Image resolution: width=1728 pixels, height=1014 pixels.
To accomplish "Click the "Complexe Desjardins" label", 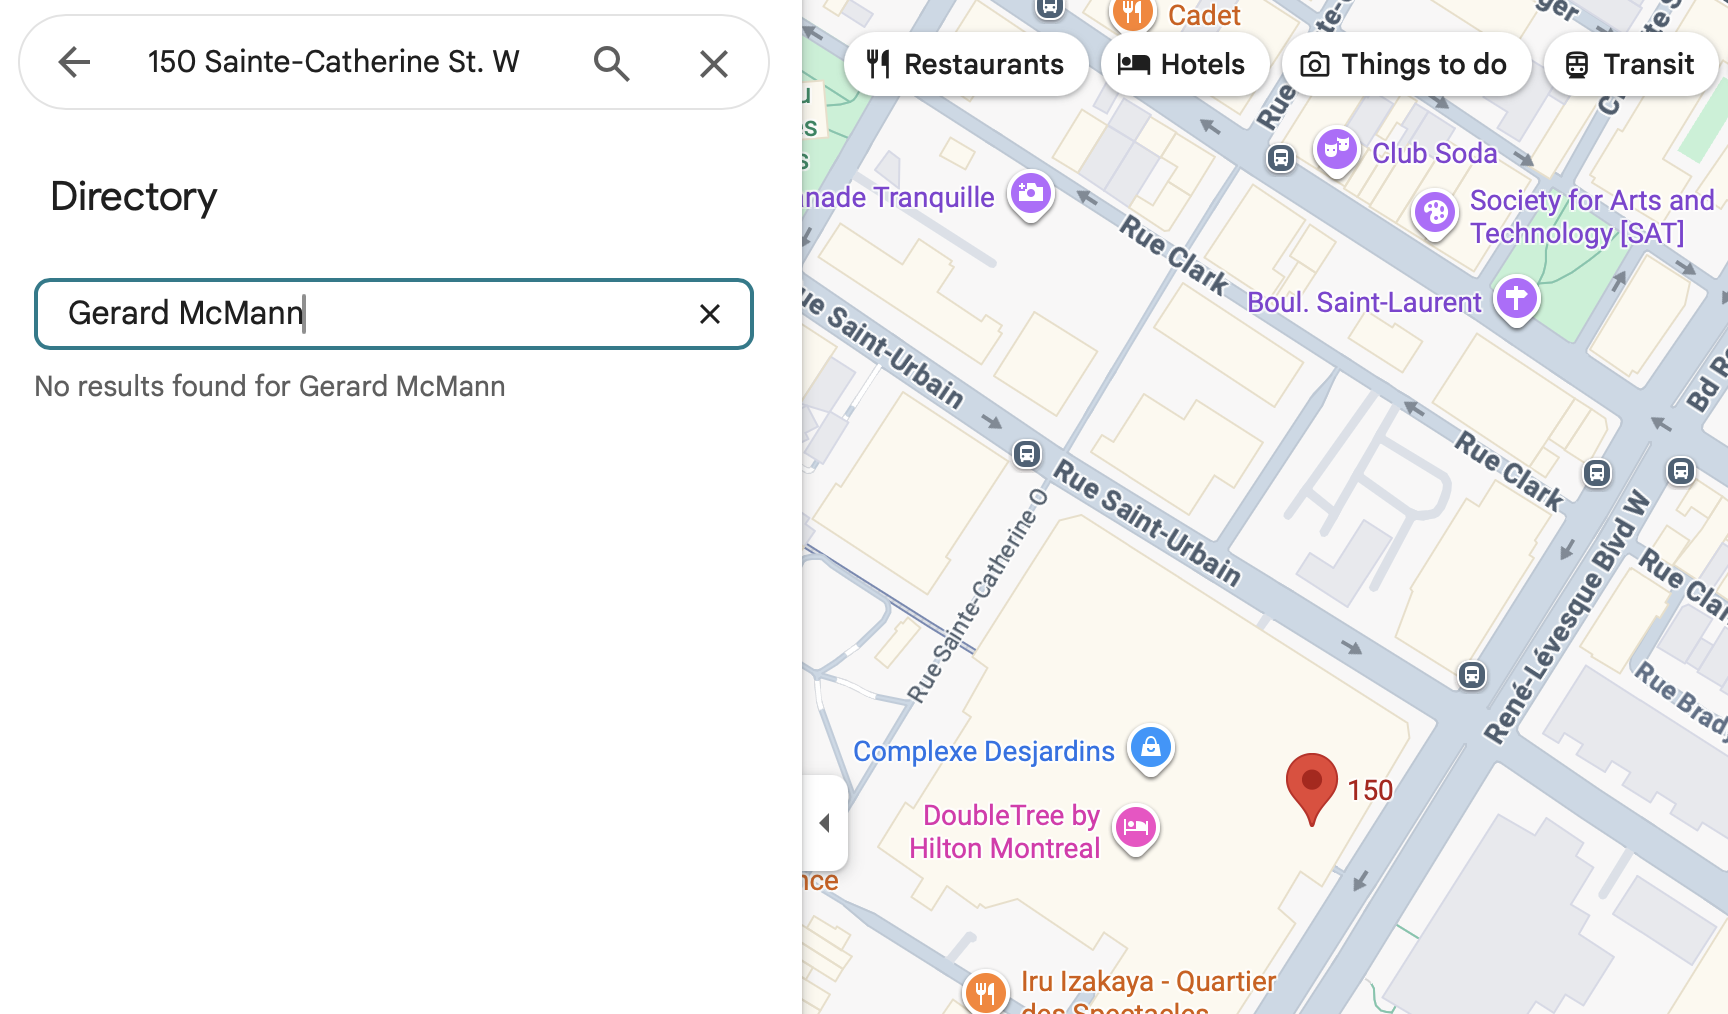I will click(x=984, y=751).
